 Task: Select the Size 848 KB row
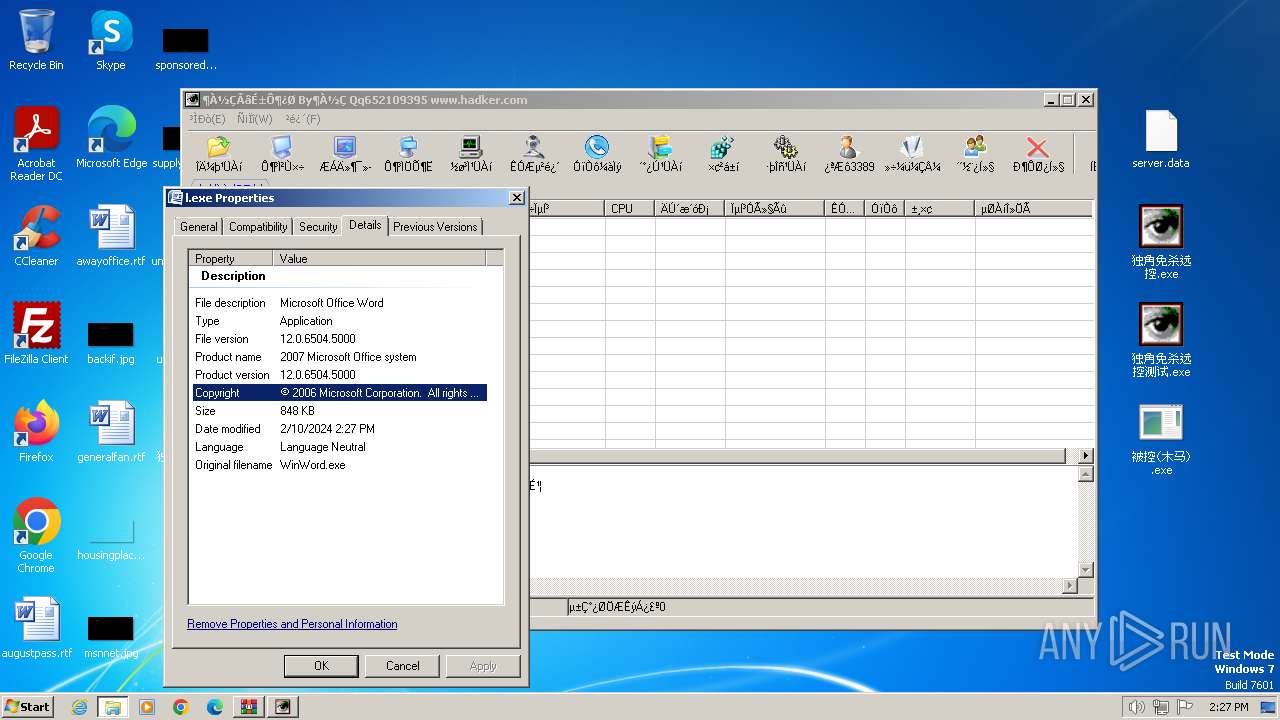point(340,411)
